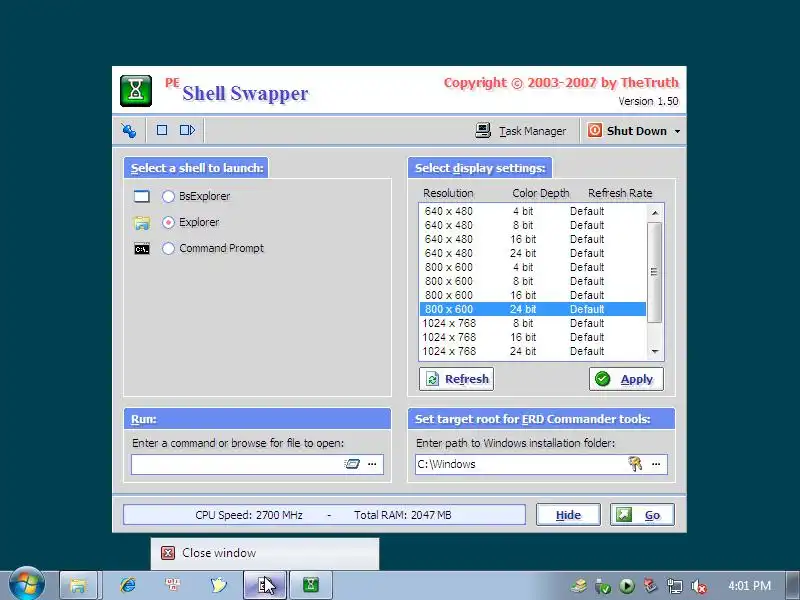Viewport: 800px width, 600px height.
Task: Select 1024 x 768 24 bit row
Action: pos(533,352)
